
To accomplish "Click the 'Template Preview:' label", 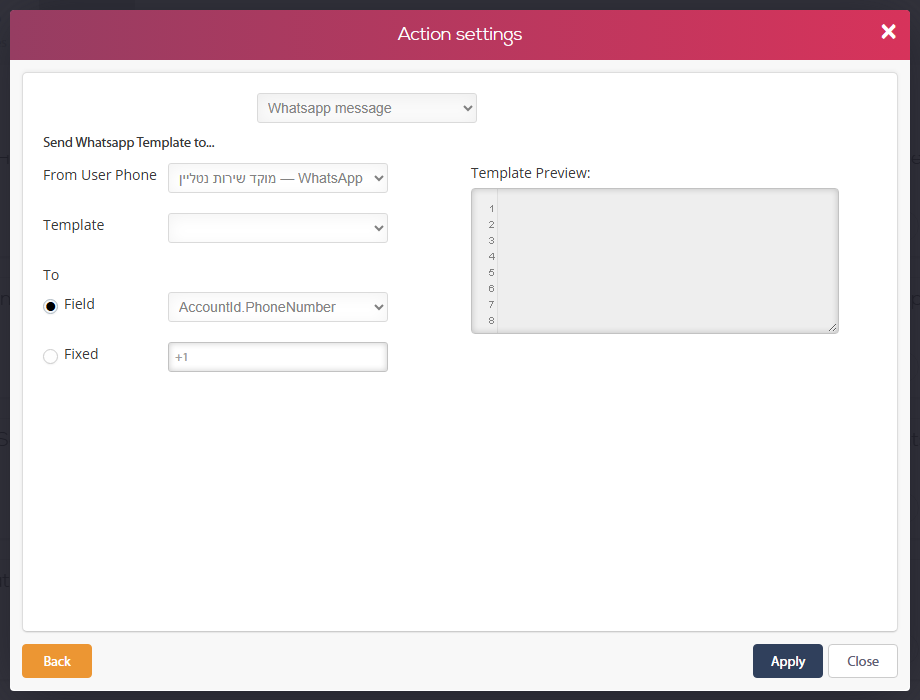I will 530,173.
